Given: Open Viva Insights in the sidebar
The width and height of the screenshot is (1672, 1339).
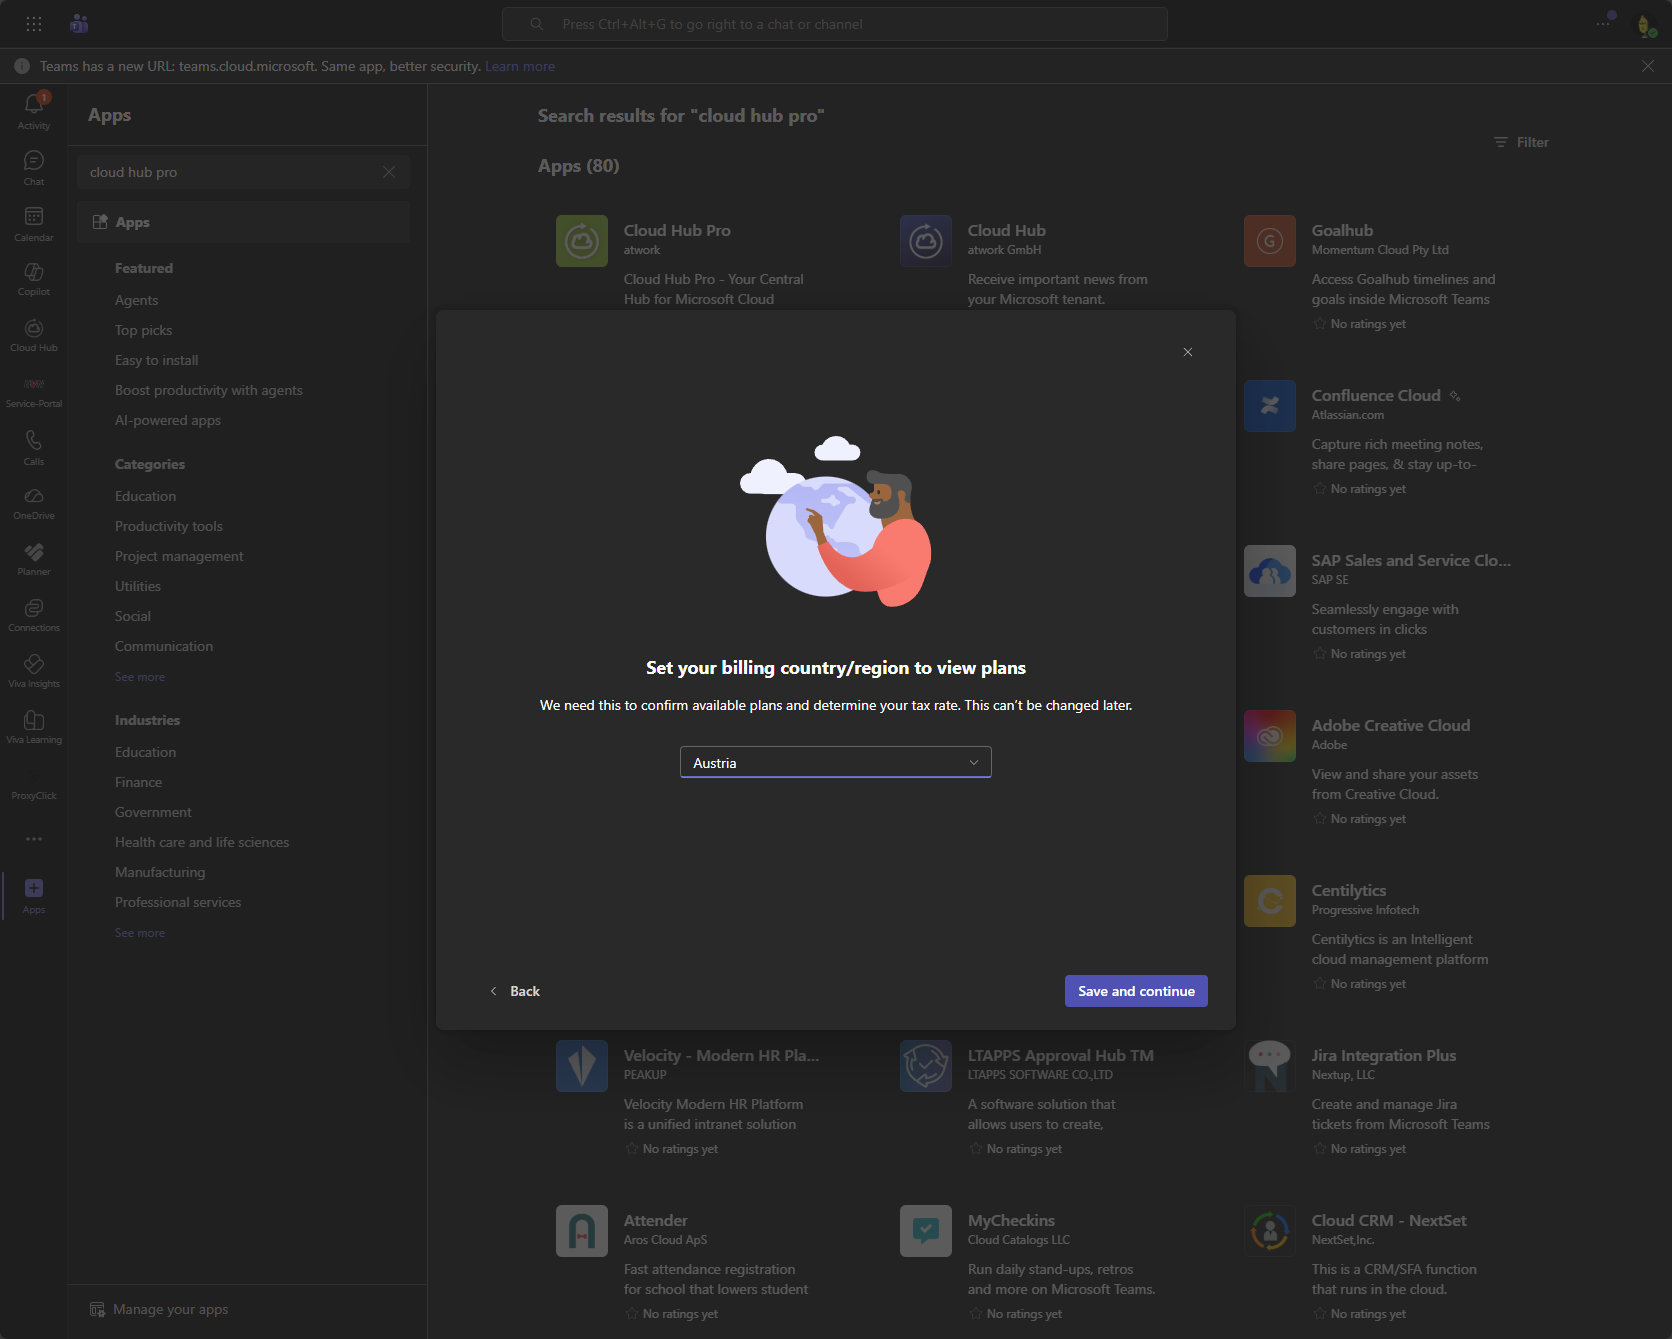Looking at the screenshot, I should coord(34,671).
